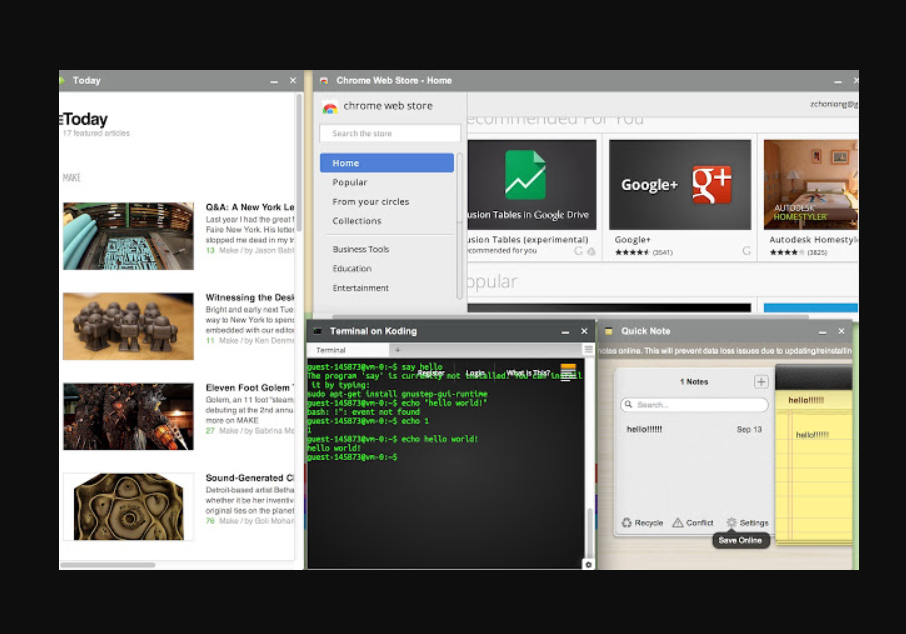Open the Sound-Generated article title

point(250,478)
